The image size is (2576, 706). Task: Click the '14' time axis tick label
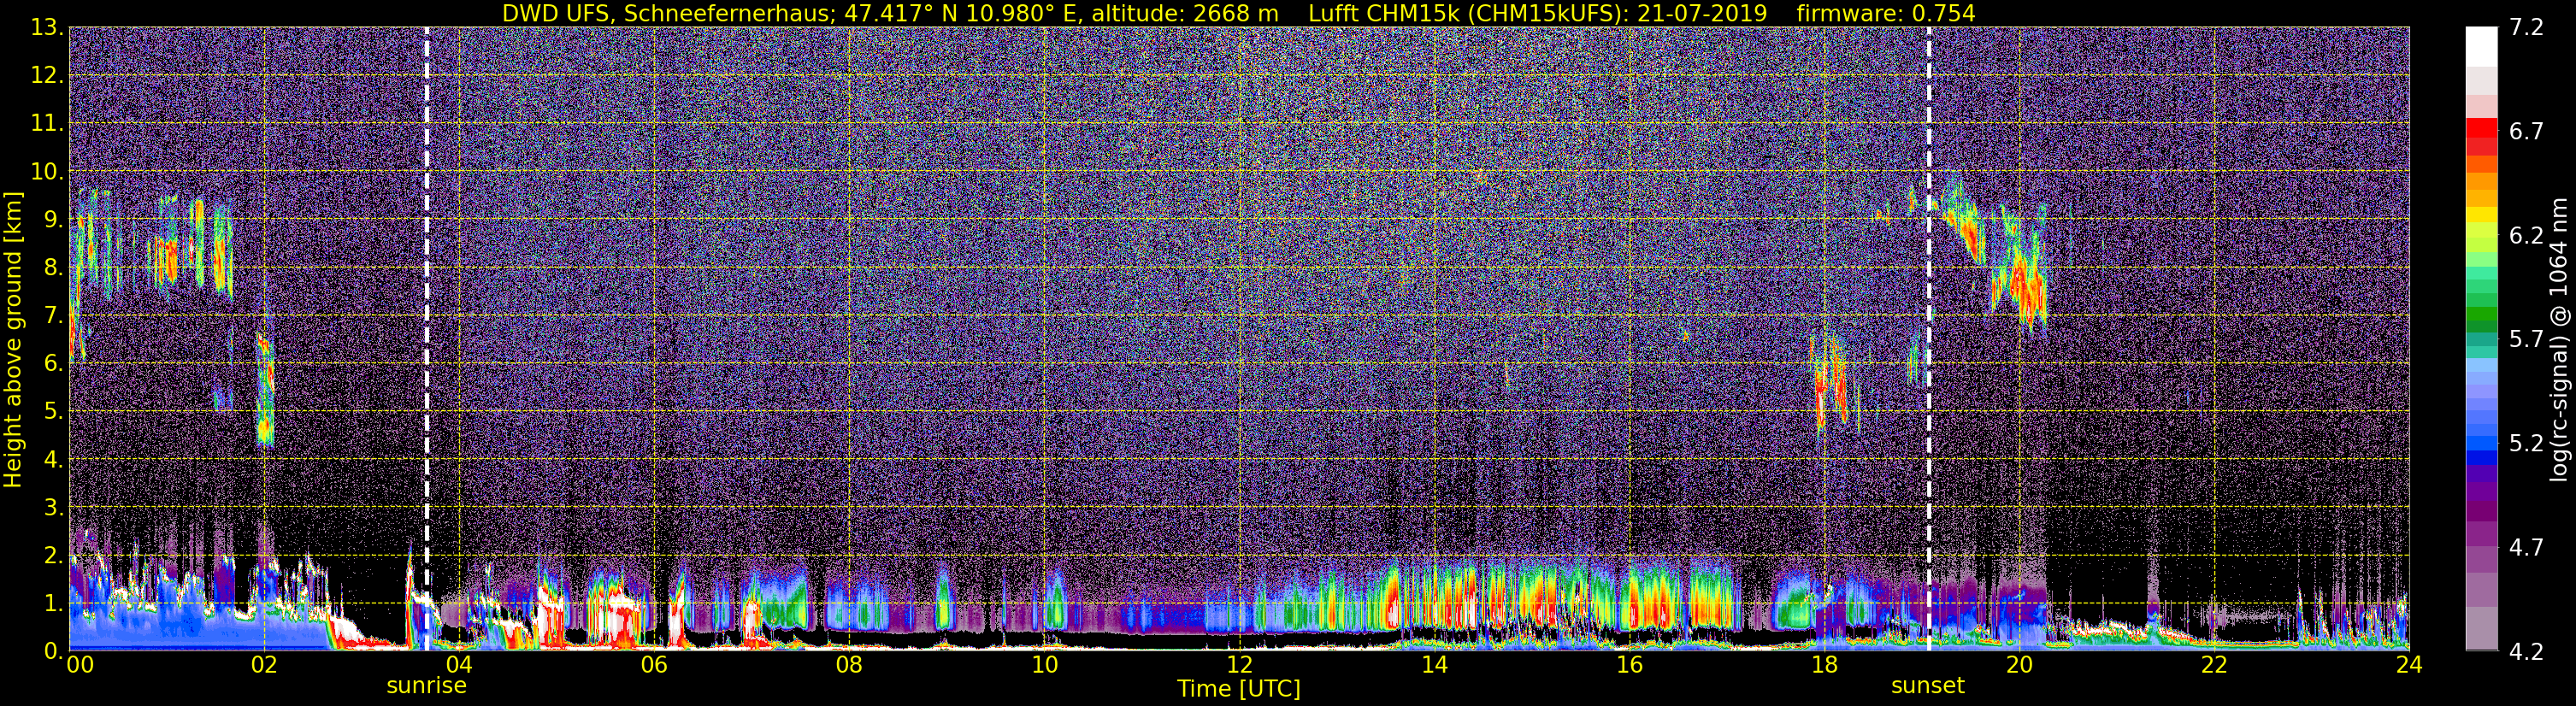coord(1434,665)
